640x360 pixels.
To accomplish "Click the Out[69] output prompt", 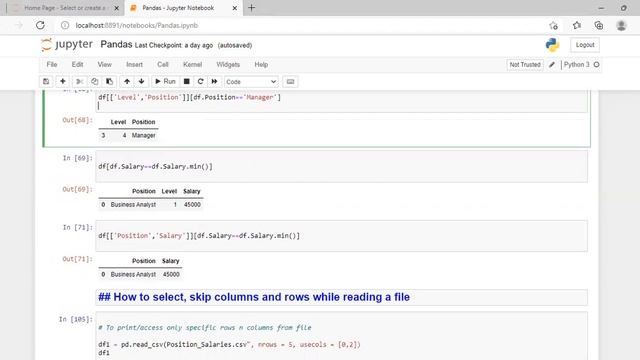I will (x=78, y=189).
